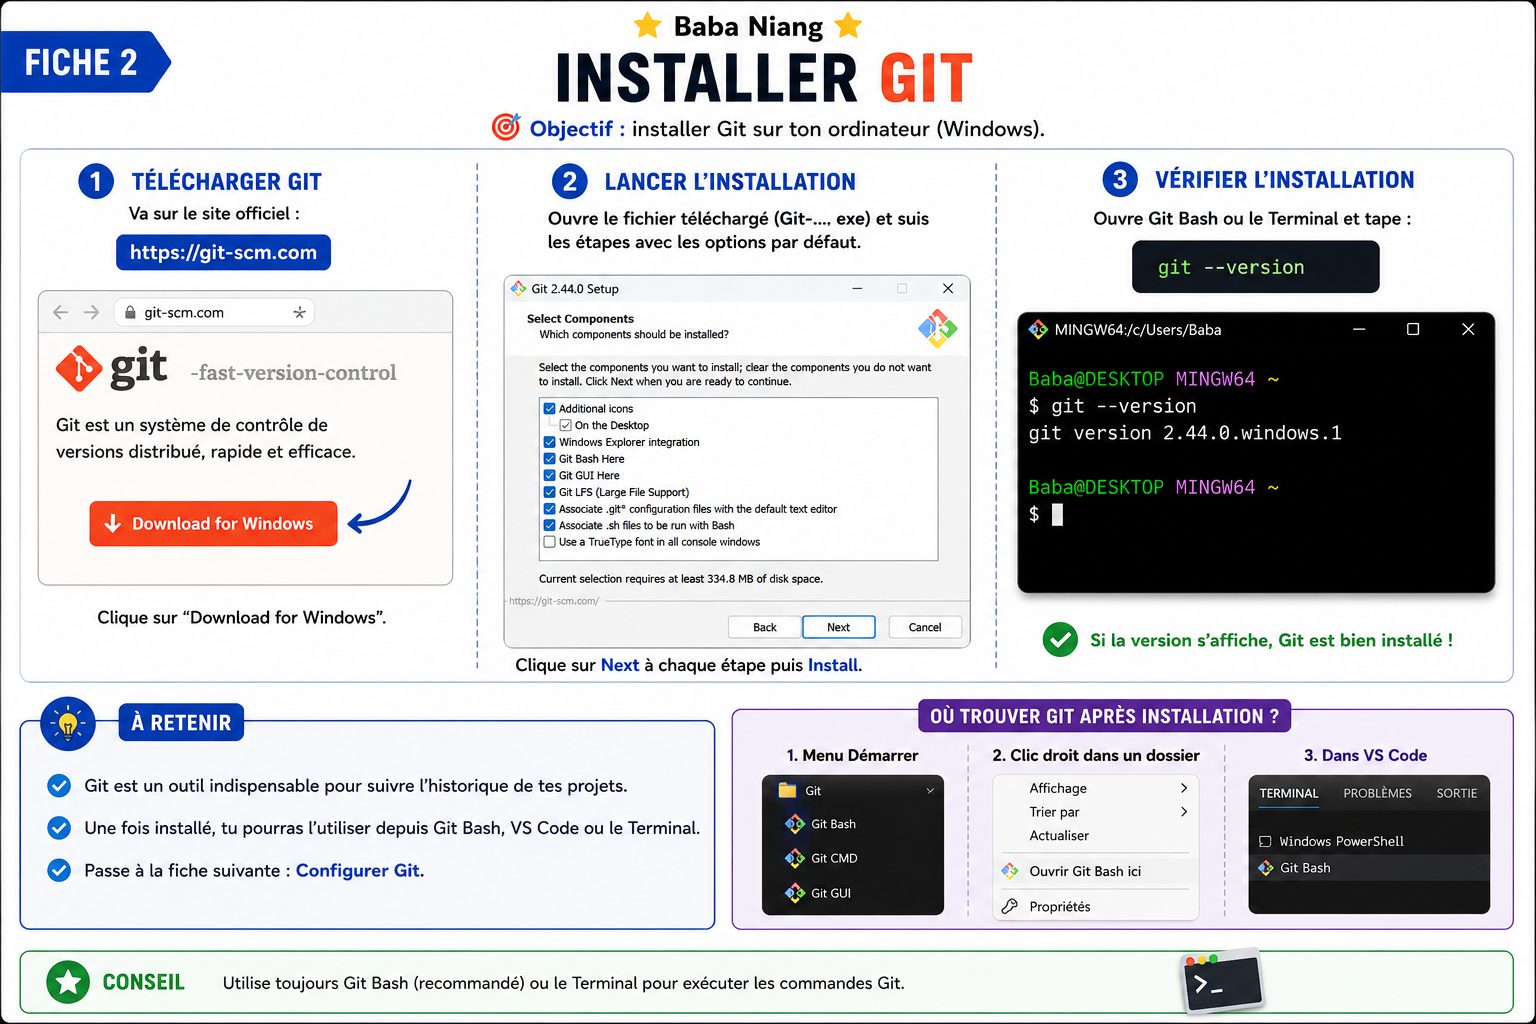Screen dimensions: 1536x1024
Task: Launch Git Bash from the Start menu icon
Action: [795, 824]
